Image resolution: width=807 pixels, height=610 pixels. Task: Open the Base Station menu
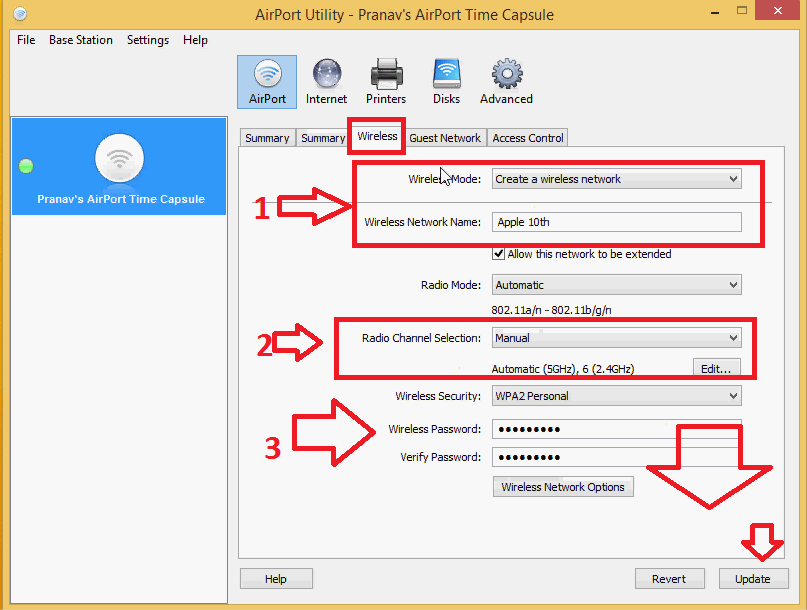pos(81,40)
